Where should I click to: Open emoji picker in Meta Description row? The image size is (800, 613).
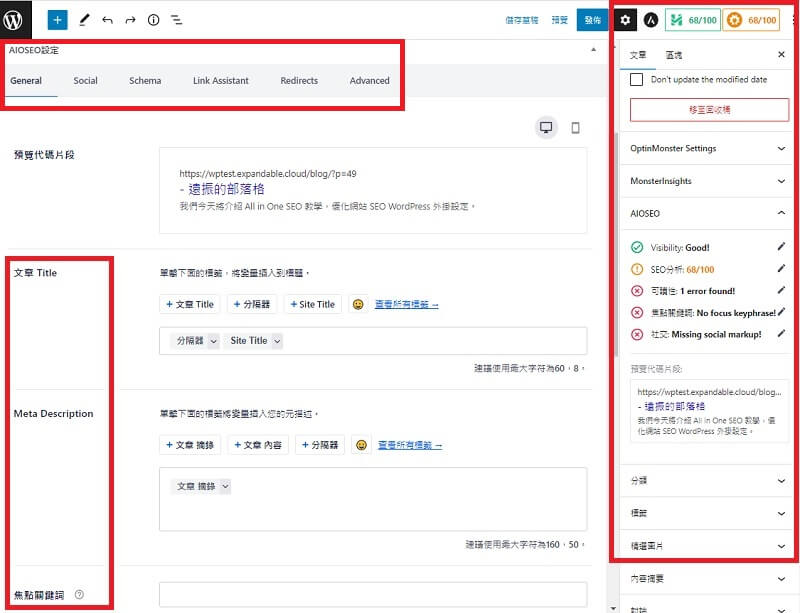point(361,445)
